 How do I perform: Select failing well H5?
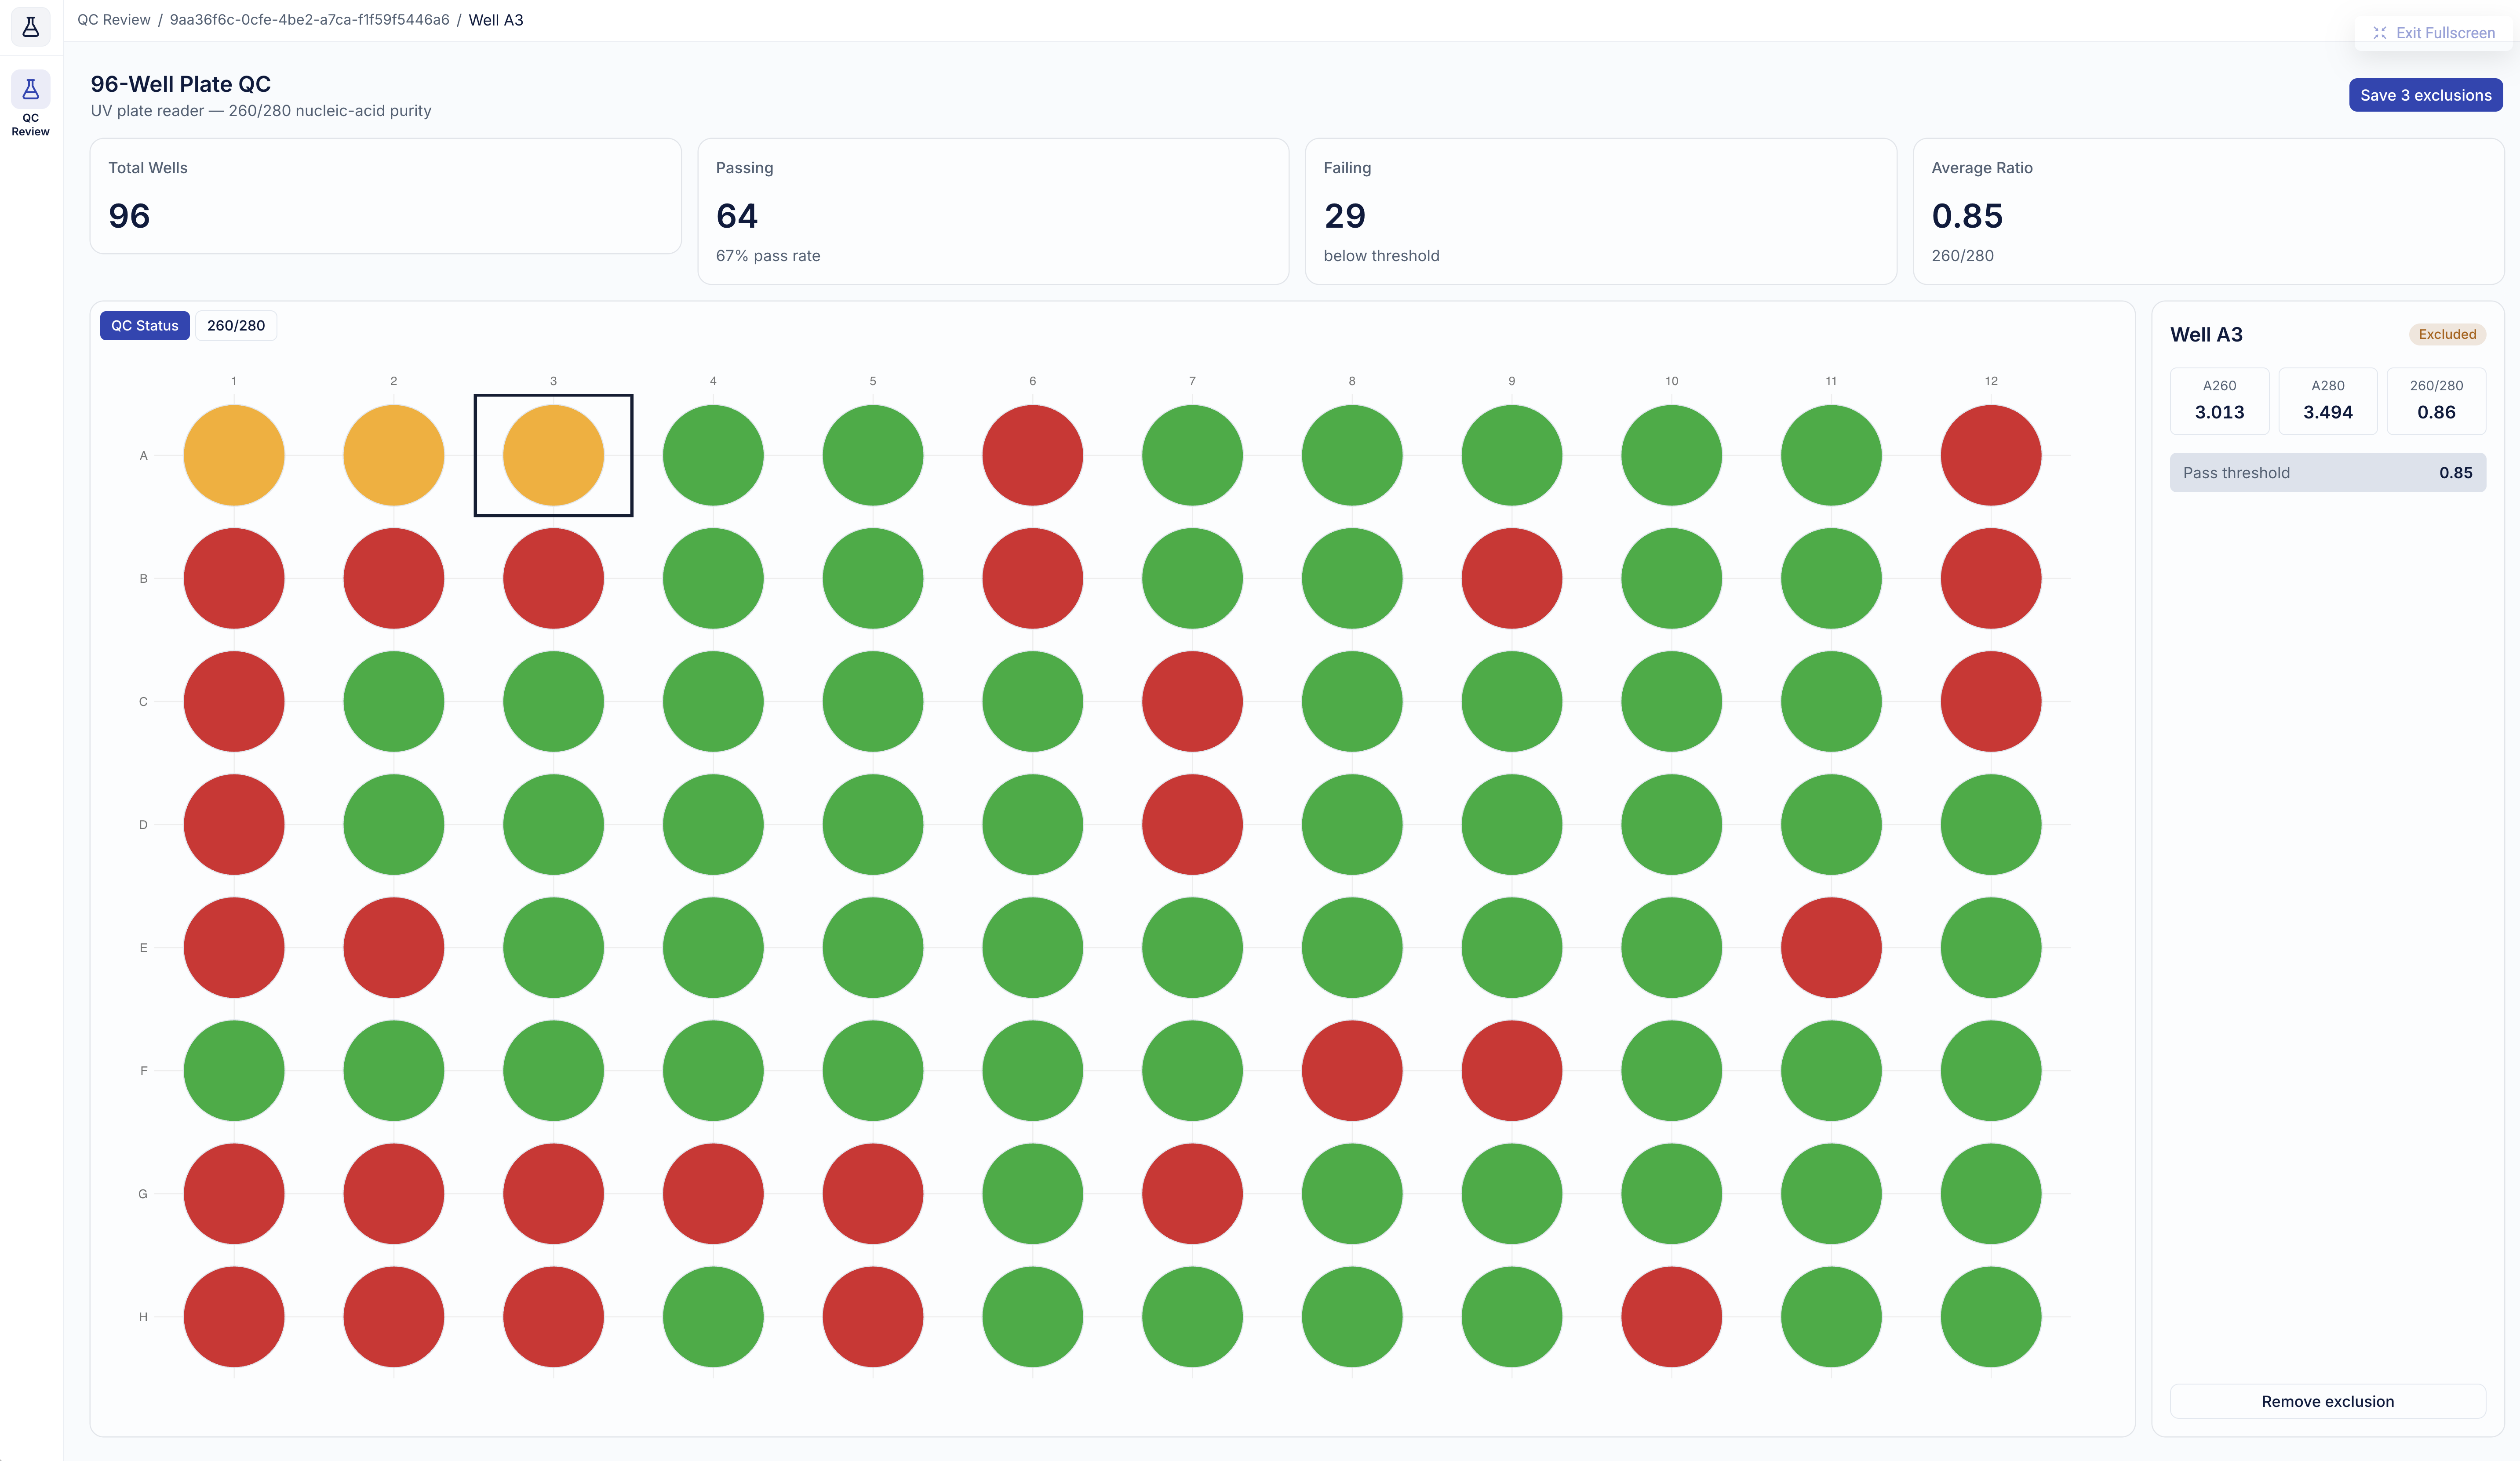click(873, 1316)
